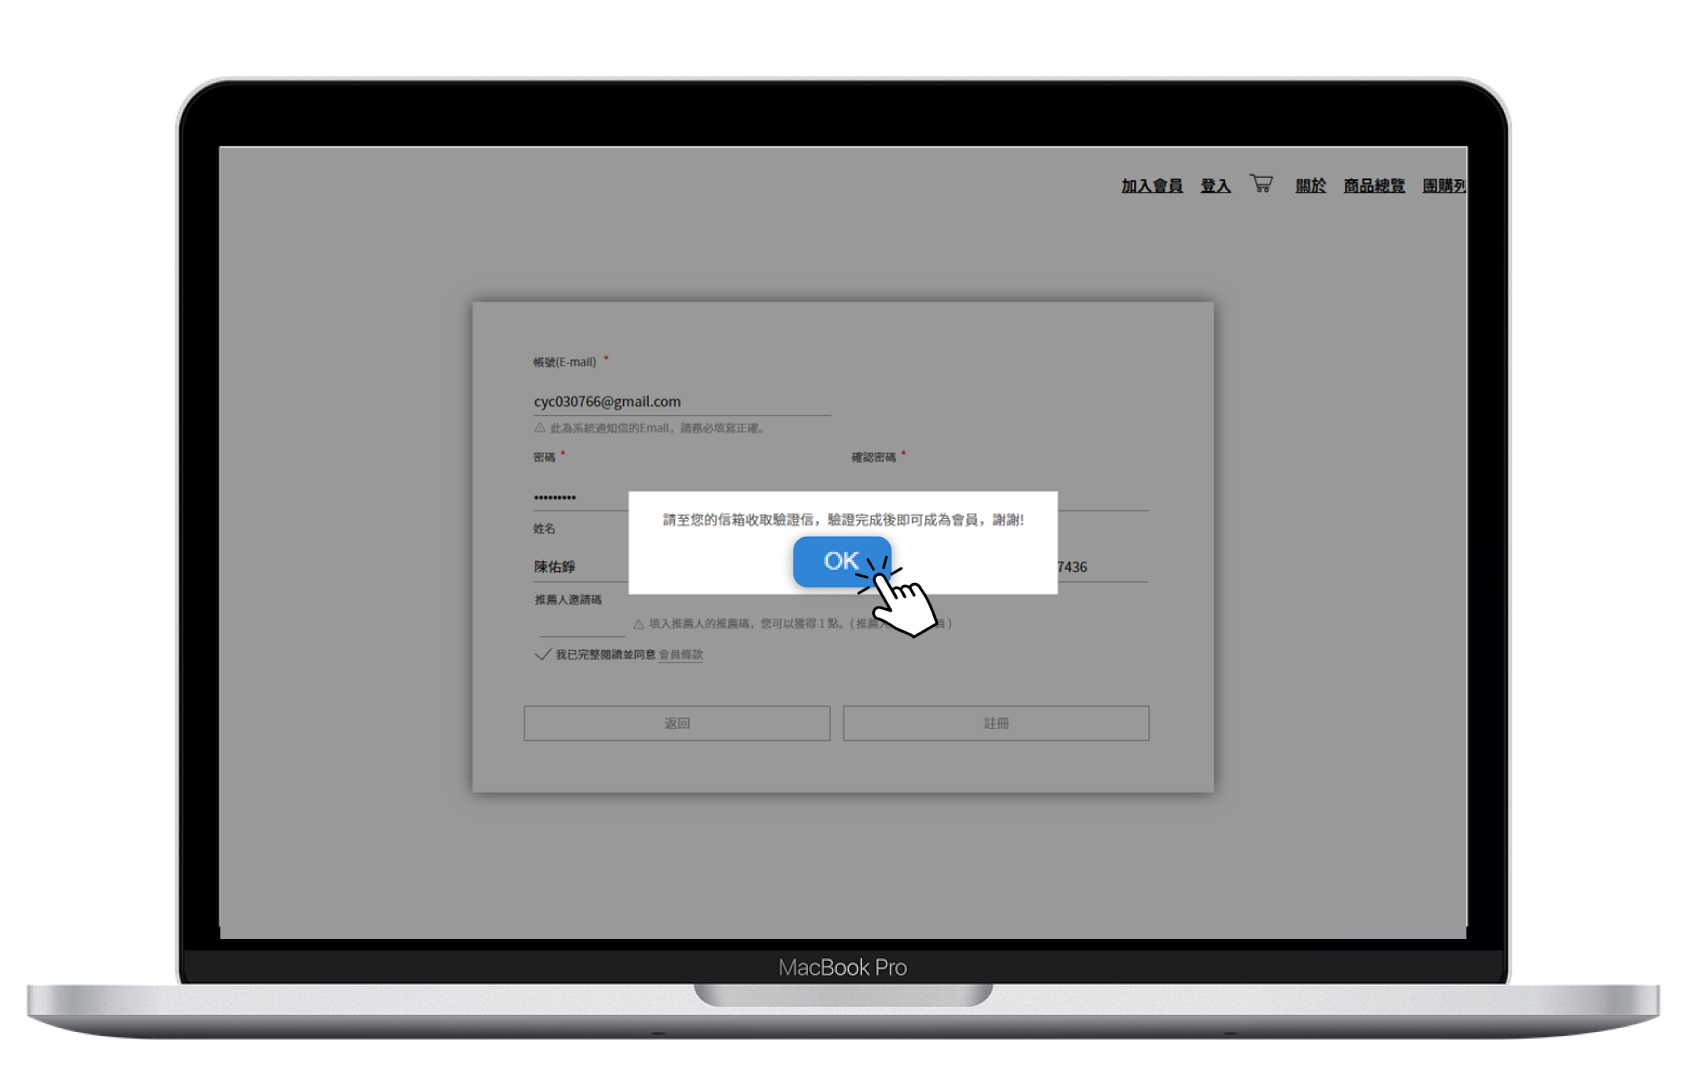This screenshot has height=1073, width=1688.
Task: Click the 註冊 register button
Action: click(996, 723)
